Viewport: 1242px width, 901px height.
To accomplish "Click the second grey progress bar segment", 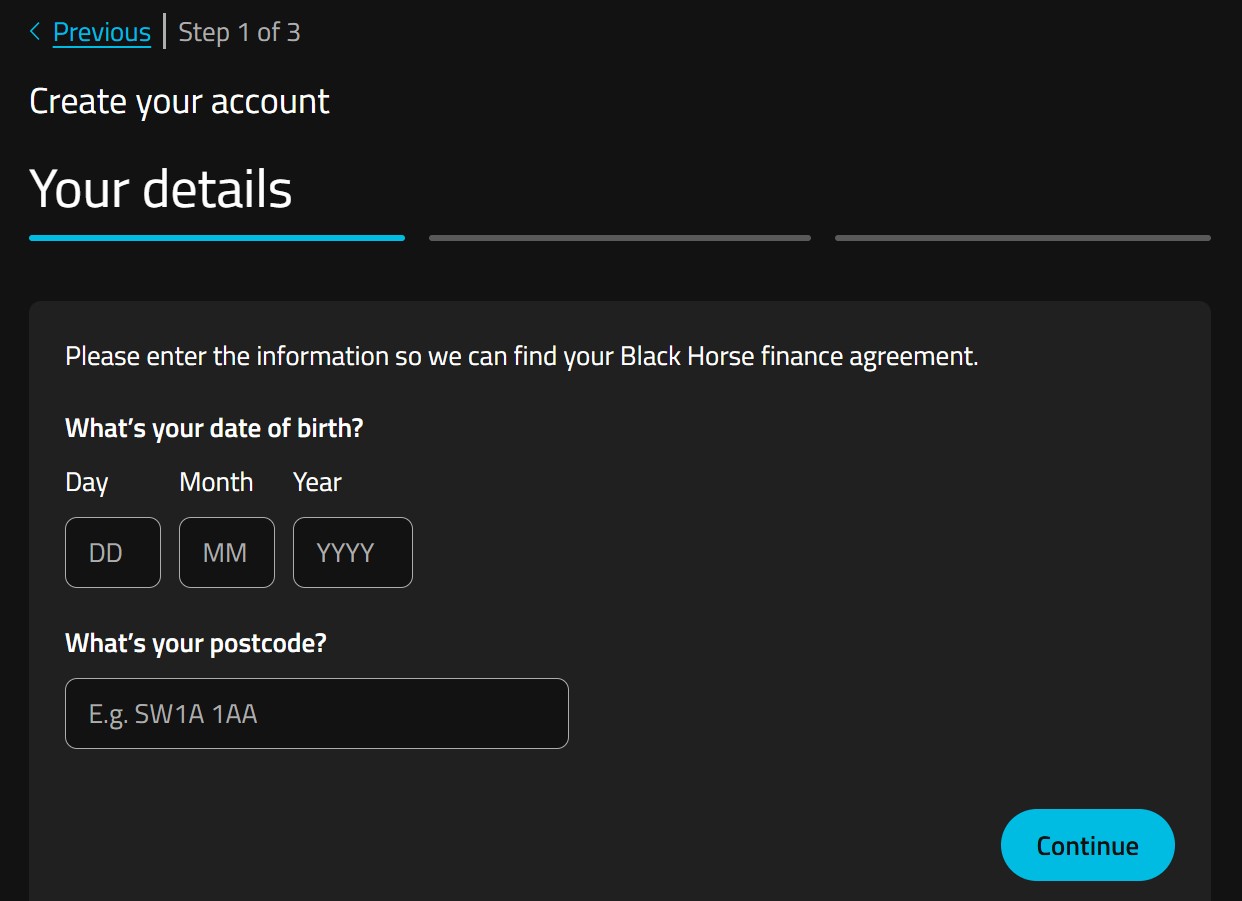I will (x=620, y=238).
